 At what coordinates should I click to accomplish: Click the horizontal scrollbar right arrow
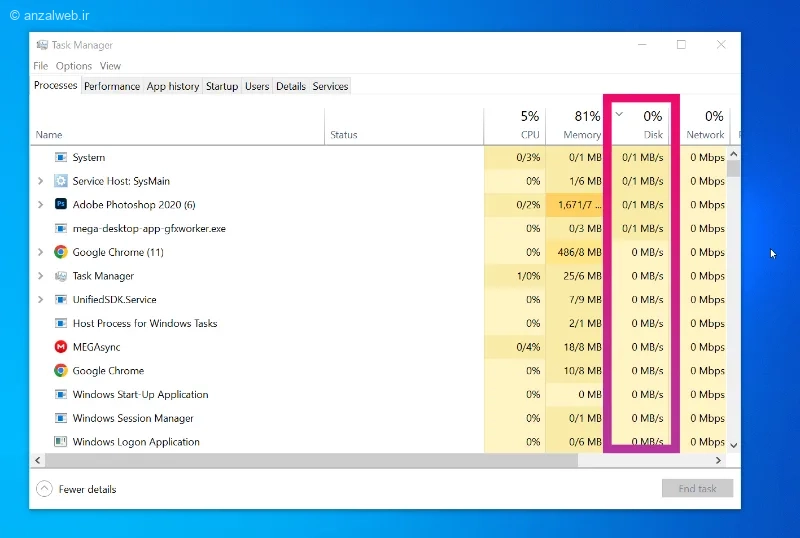click(718, 460)
